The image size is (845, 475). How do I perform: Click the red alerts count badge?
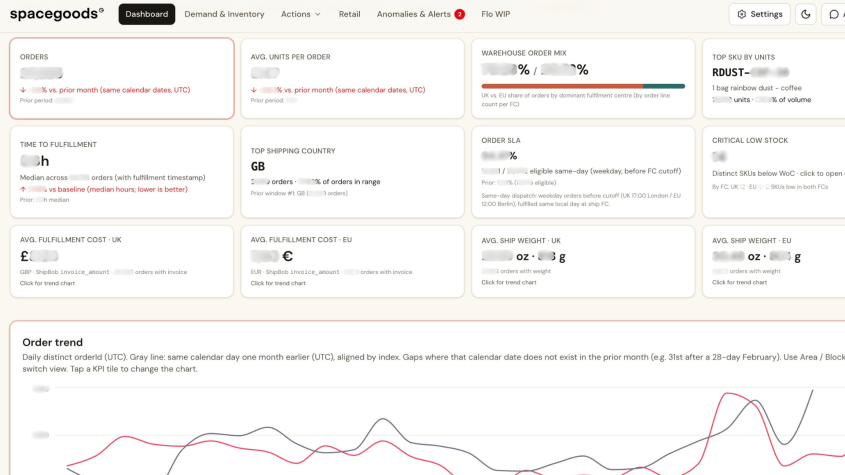pyautogui.click(x=460, y=15)
